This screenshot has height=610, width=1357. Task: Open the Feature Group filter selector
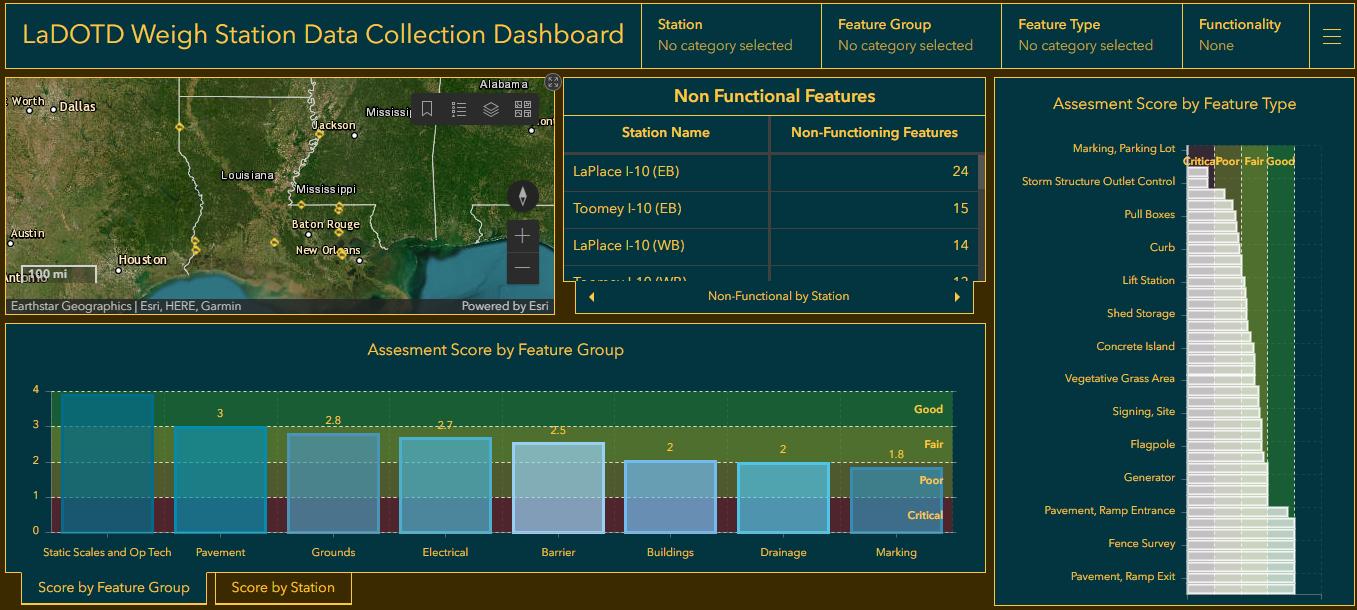910,35
